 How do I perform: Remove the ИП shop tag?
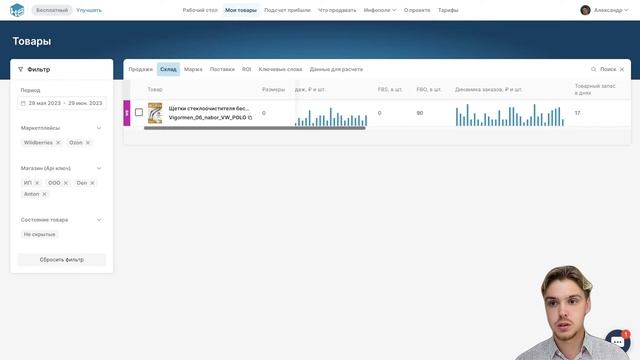point(37,183)
